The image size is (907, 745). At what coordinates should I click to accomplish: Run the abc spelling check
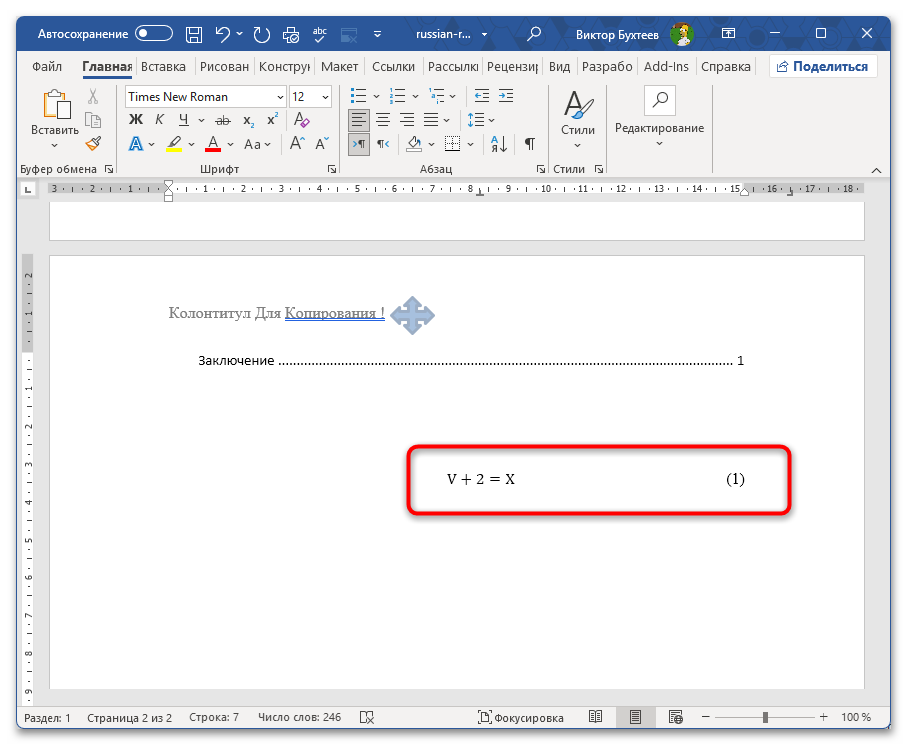tap(319, 35)
